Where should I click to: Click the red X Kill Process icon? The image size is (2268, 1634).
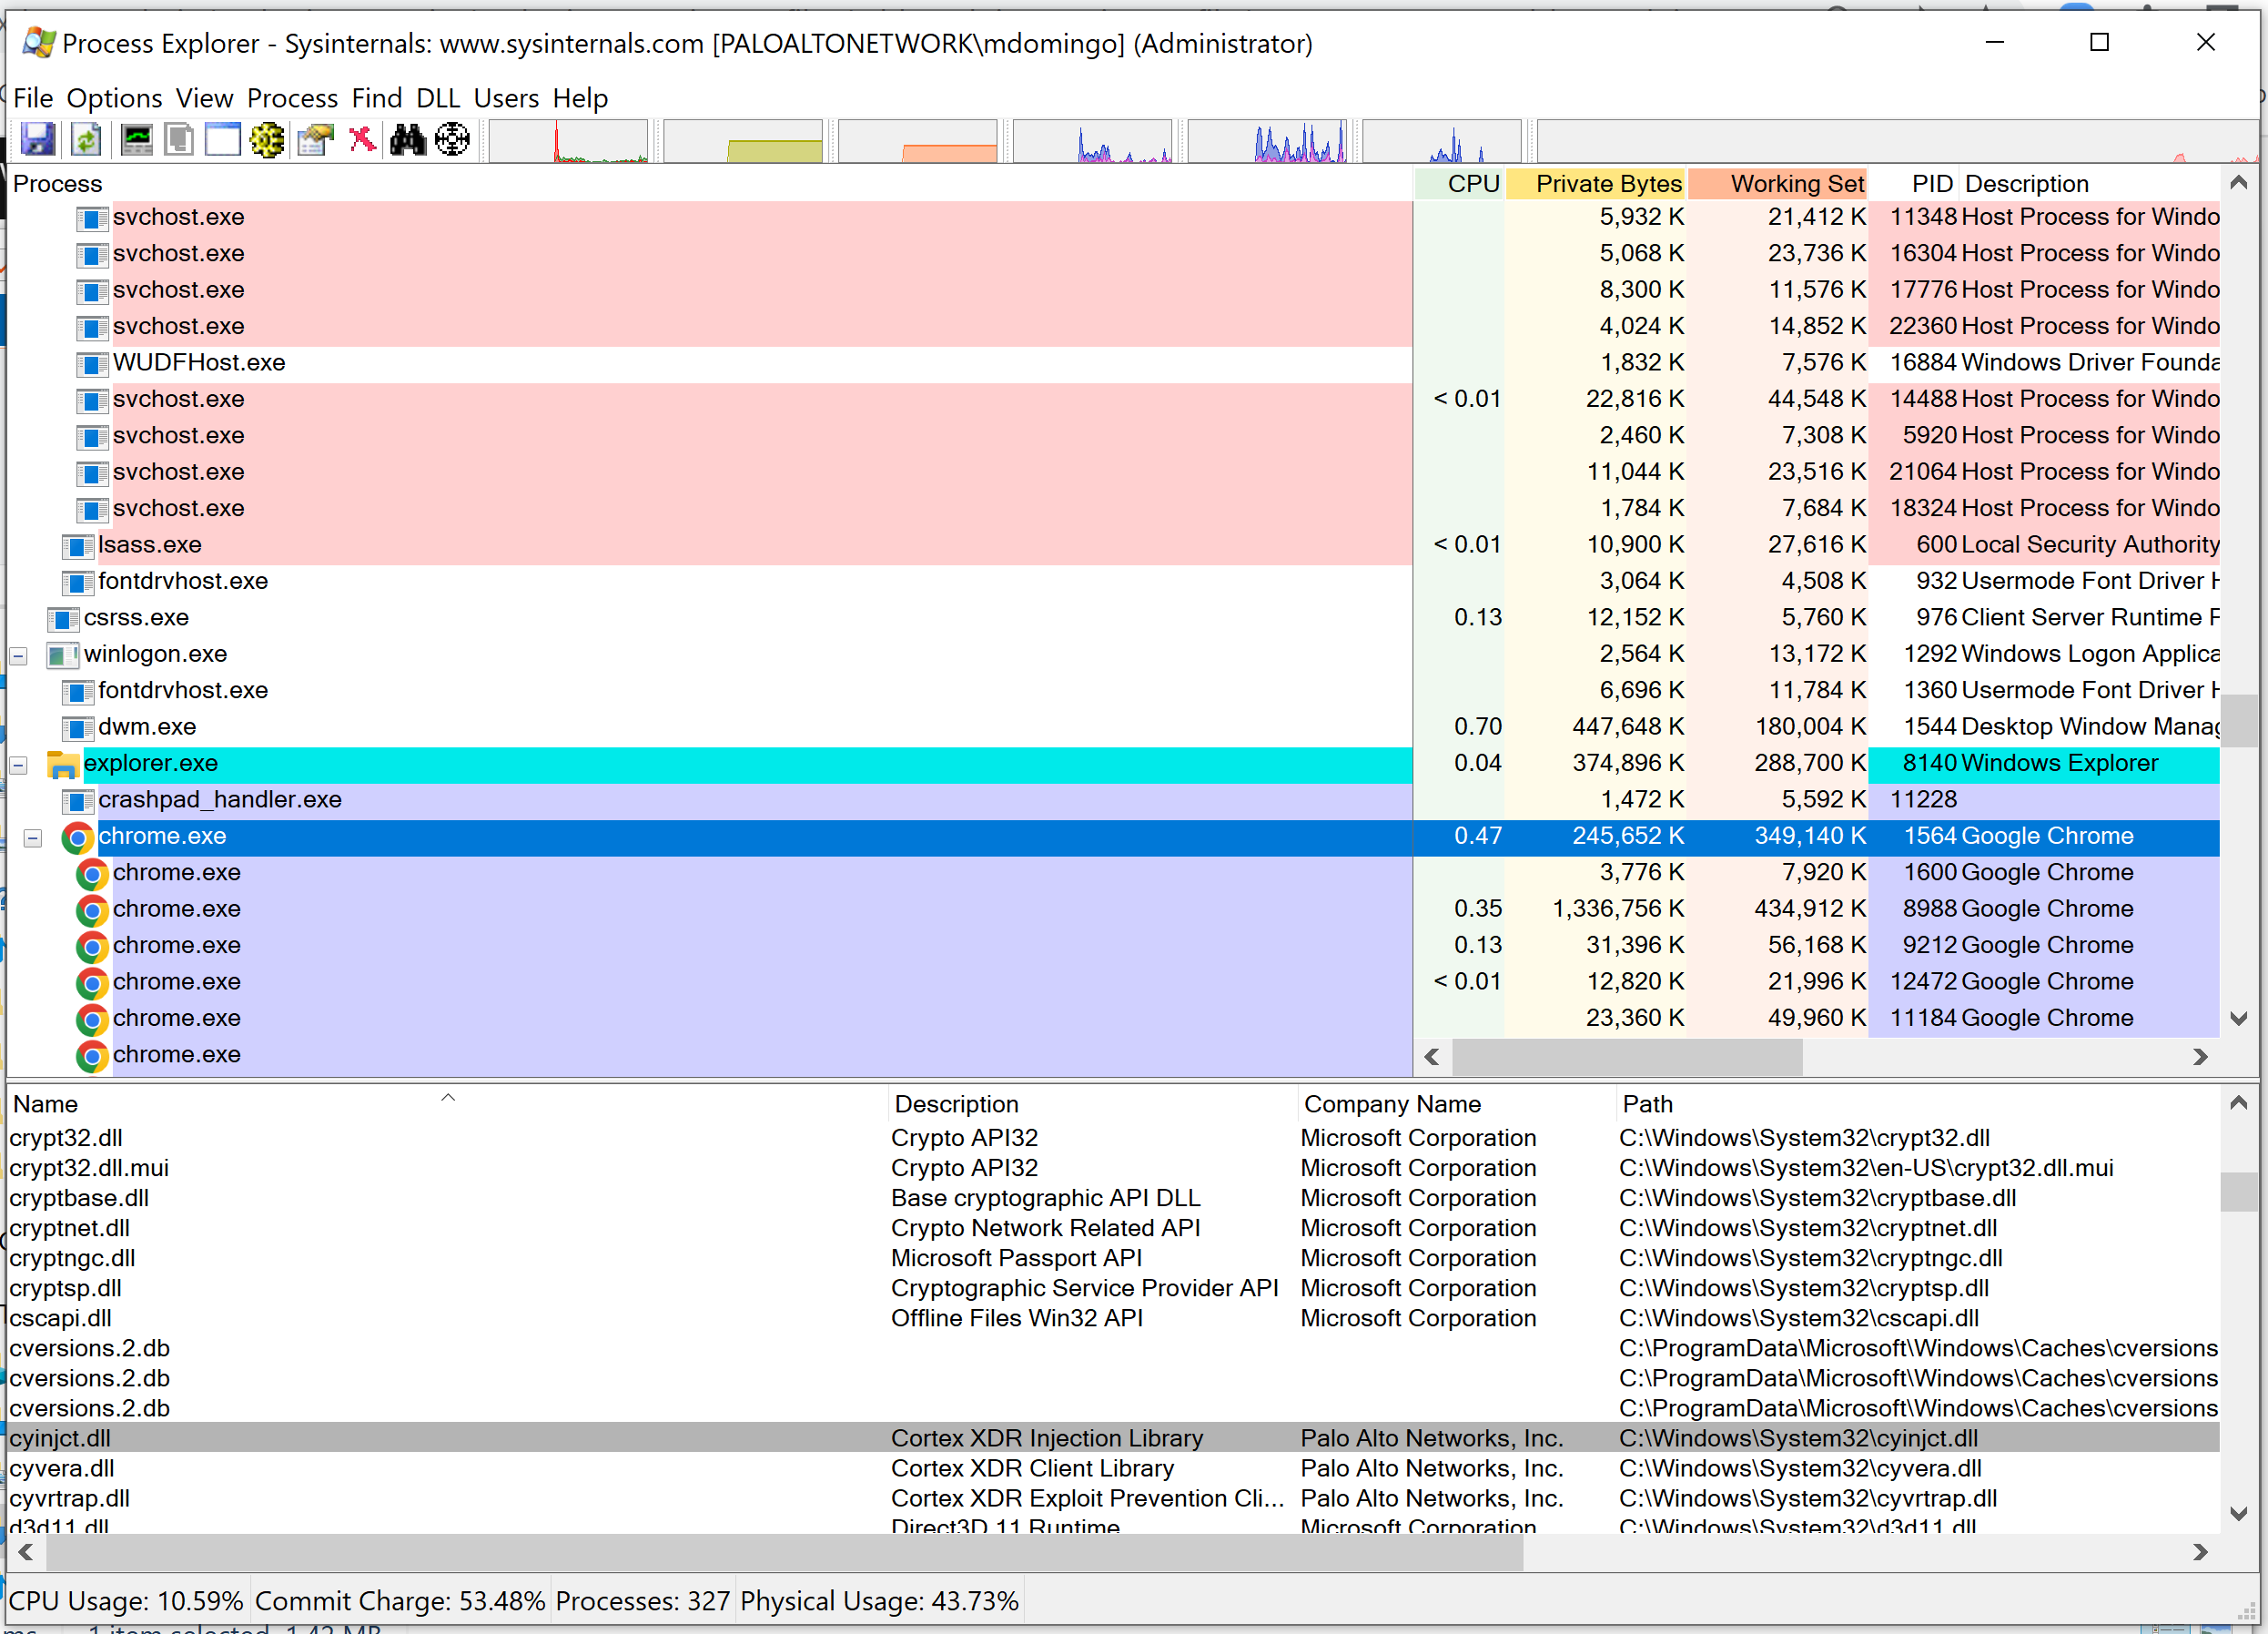pos(362,139)
